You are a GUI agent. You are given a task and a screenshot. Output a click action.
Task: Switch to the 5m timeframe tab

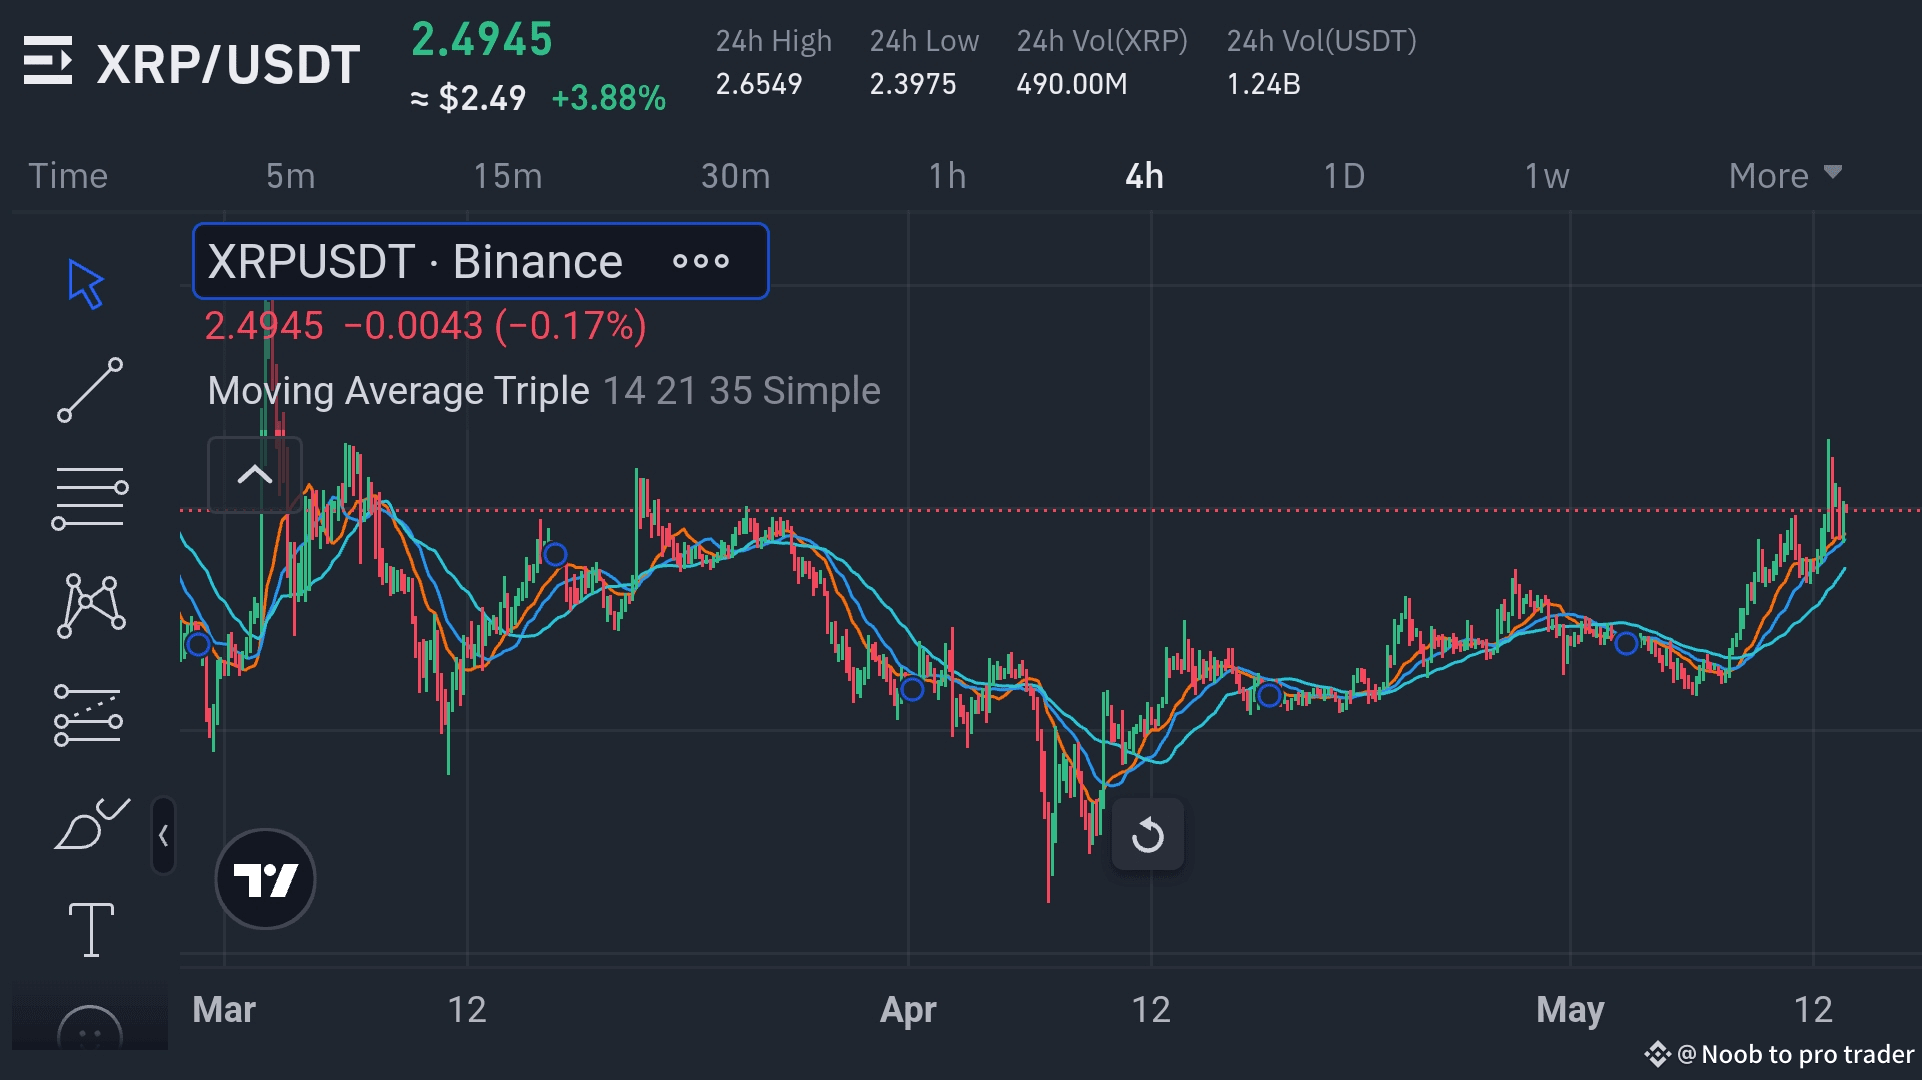pos(290,175)
